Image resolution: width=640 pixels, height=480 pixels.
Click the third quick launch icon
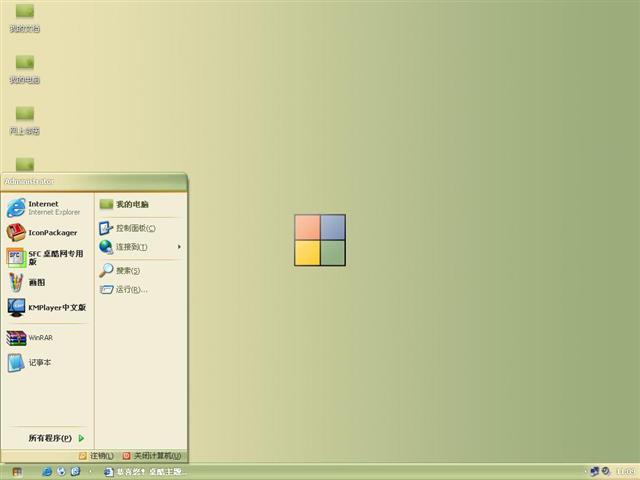click(x=76, y=472)
